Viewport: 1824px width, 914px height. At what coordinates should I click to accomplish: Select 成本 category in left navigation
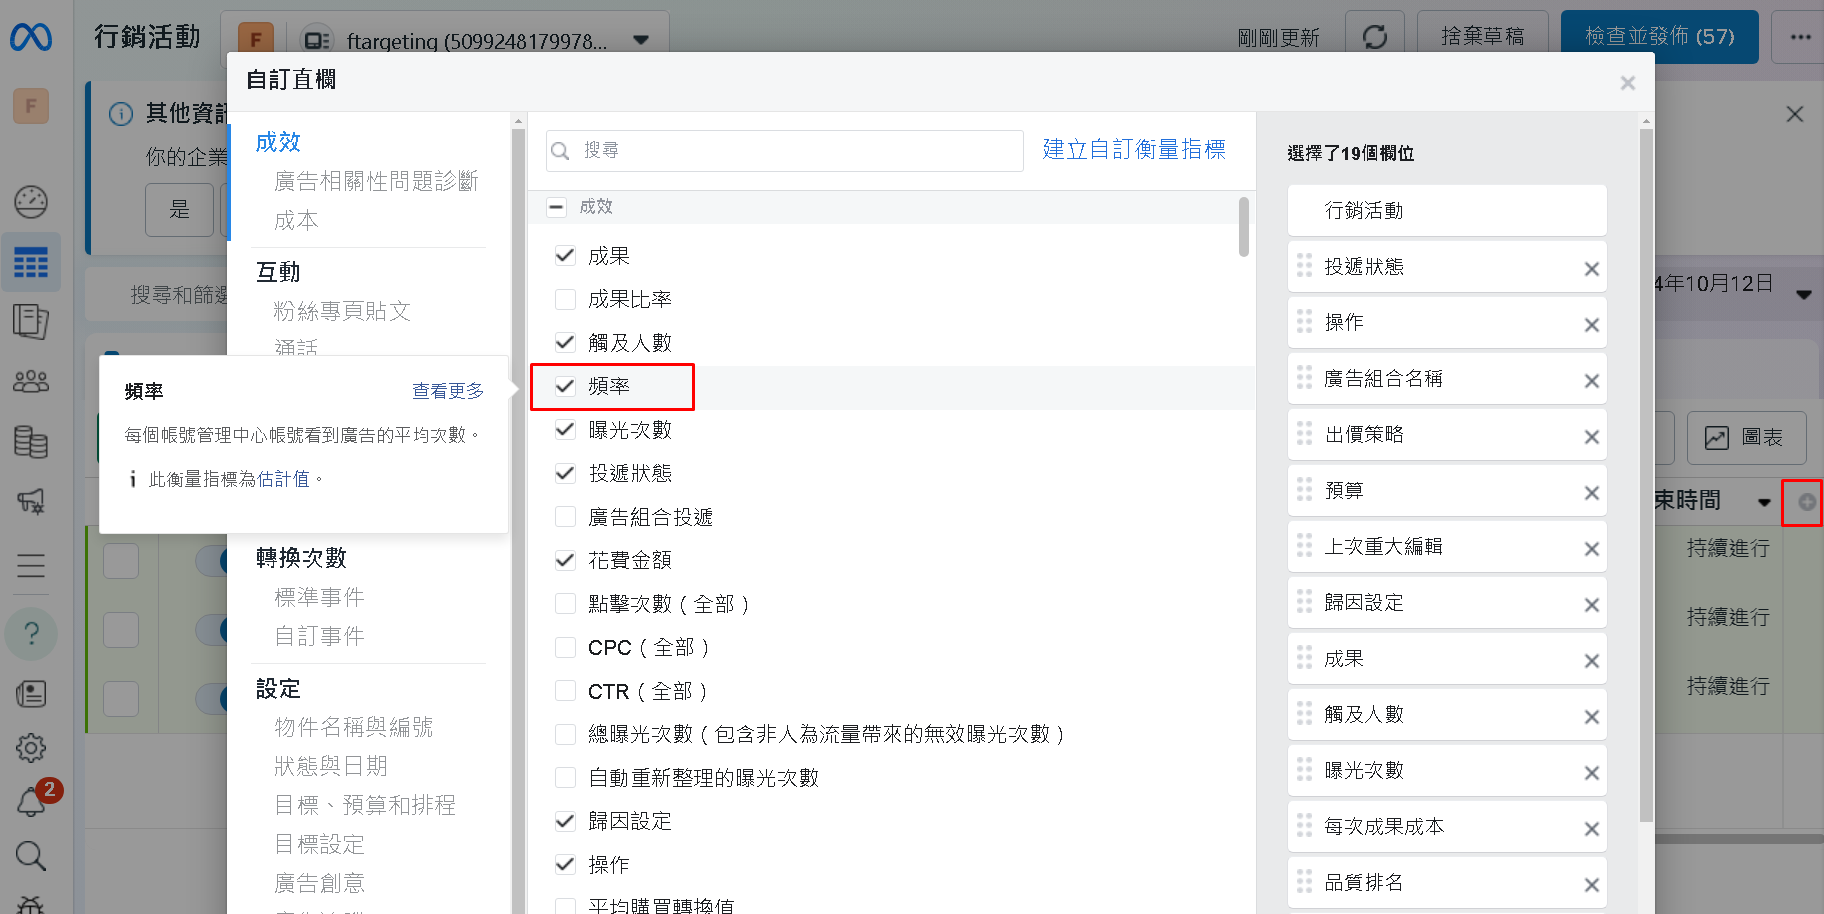(x=296, y=220)
